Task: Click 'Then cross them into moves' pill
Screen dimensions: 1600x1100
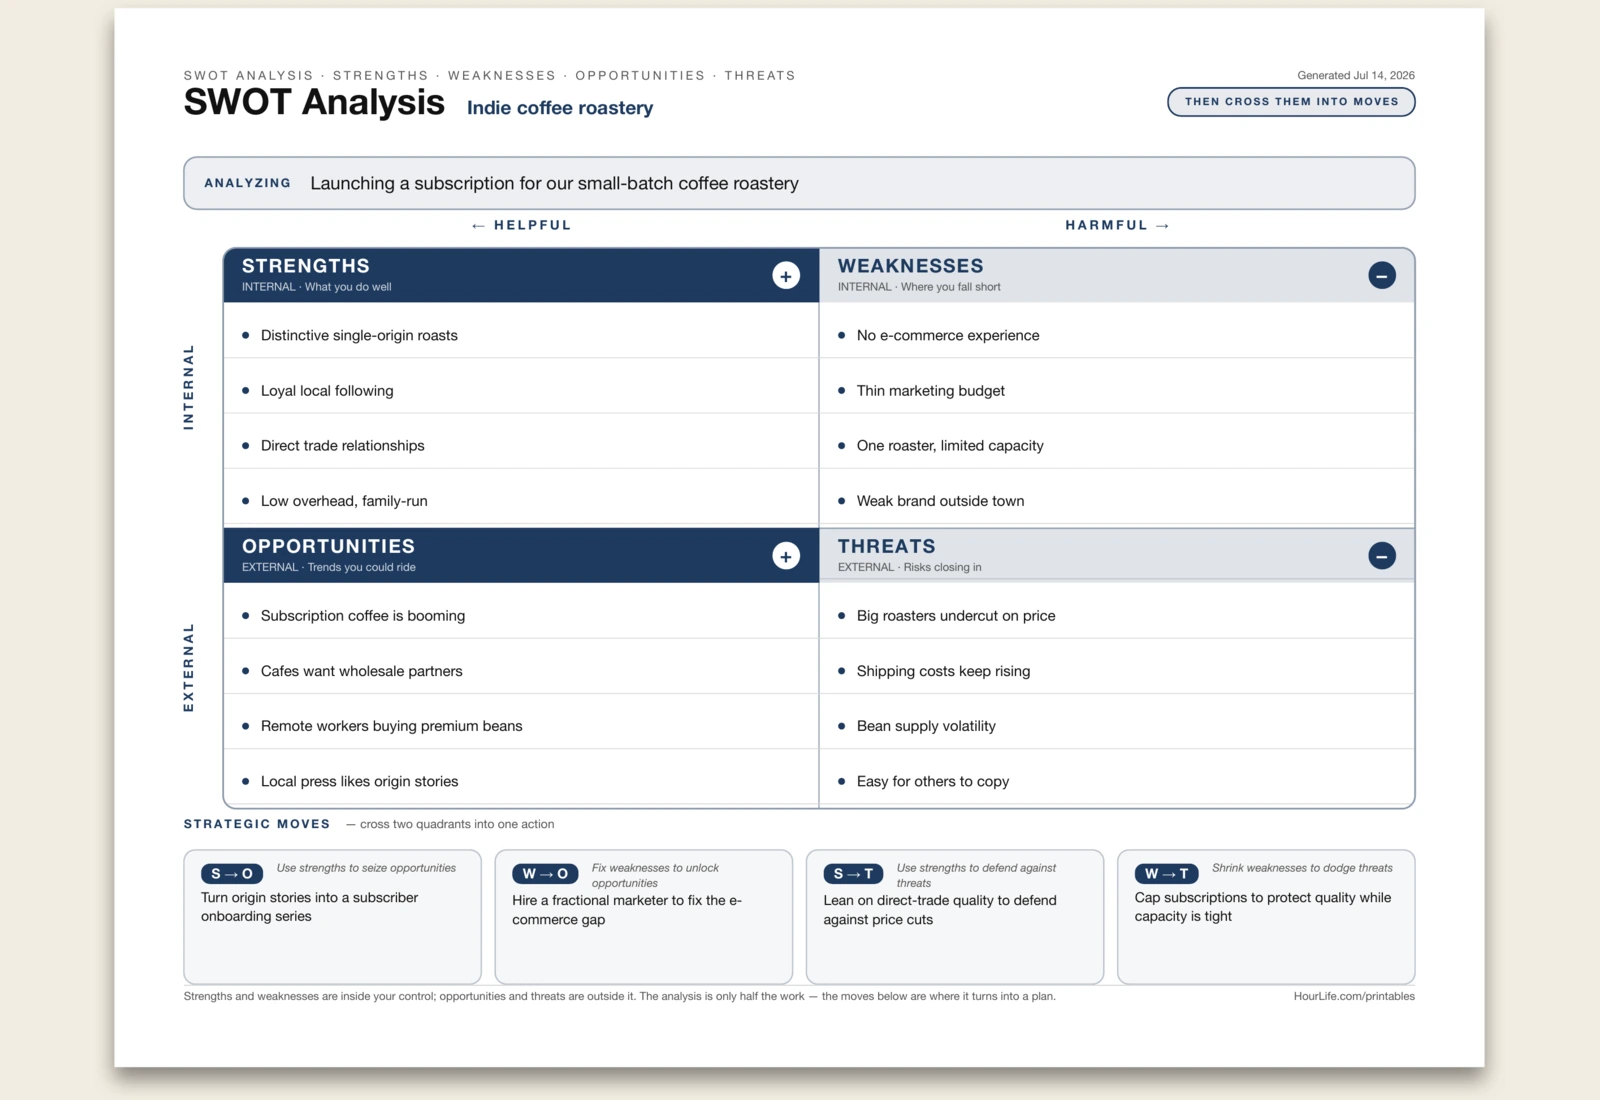Action: click(1291, 102)
